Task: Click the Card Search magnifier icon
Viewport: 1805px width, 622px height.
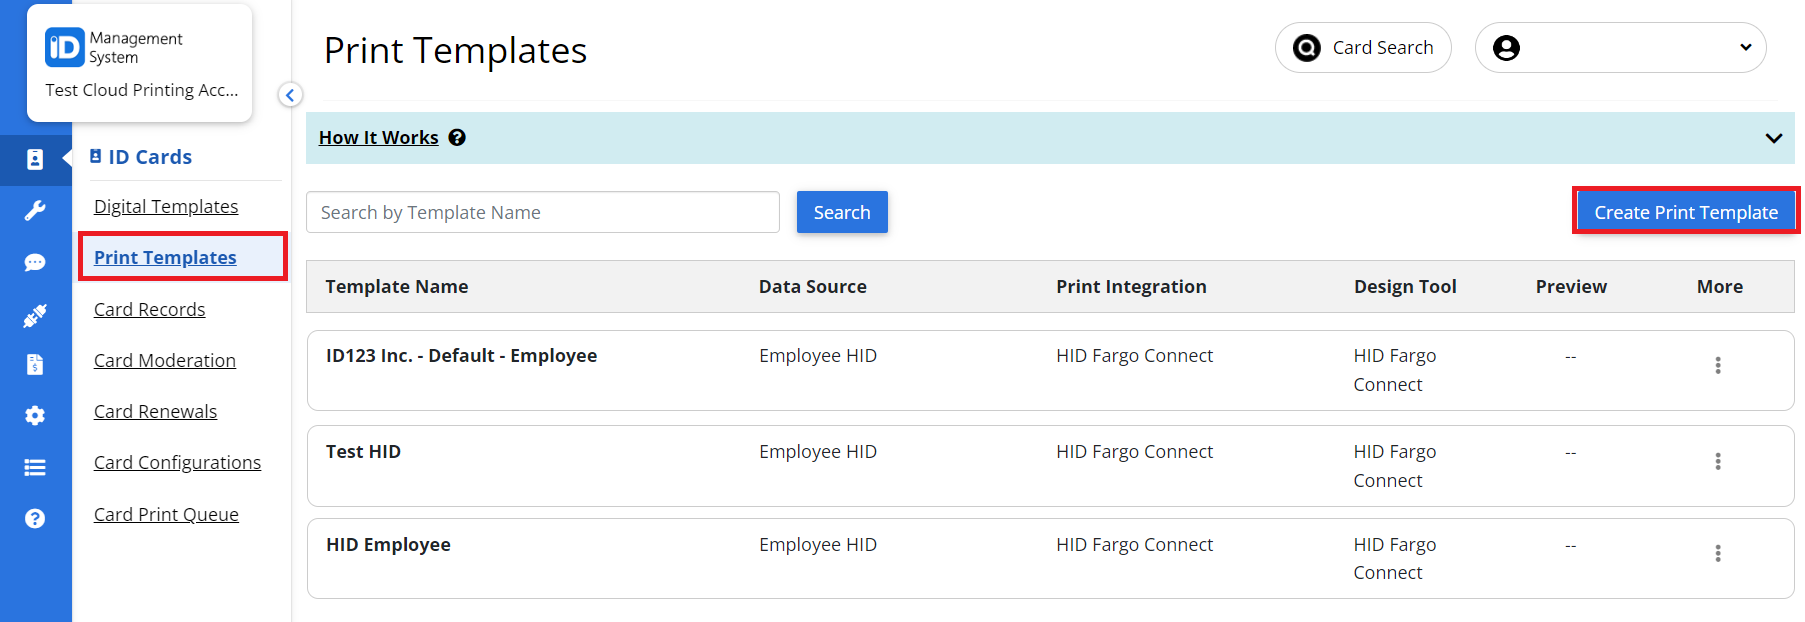Action: point(1307,48)
